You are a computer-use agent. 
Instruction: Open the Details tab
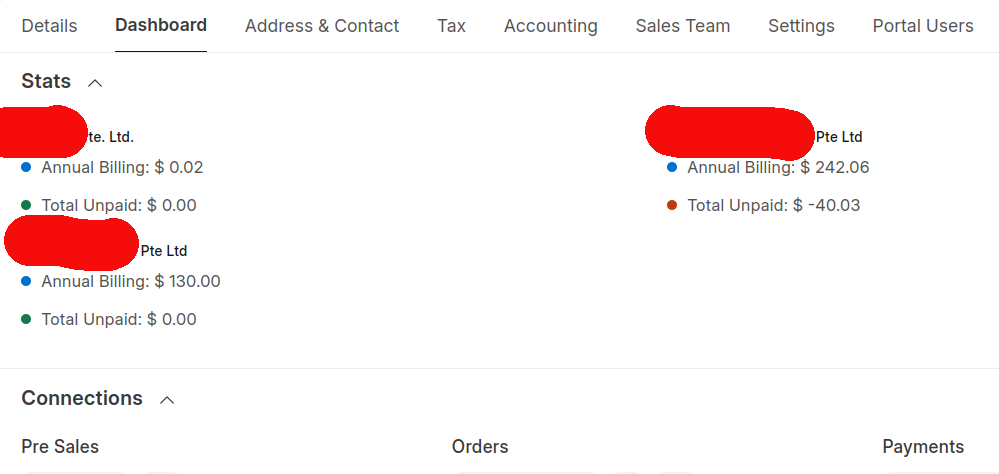point(49,26)
